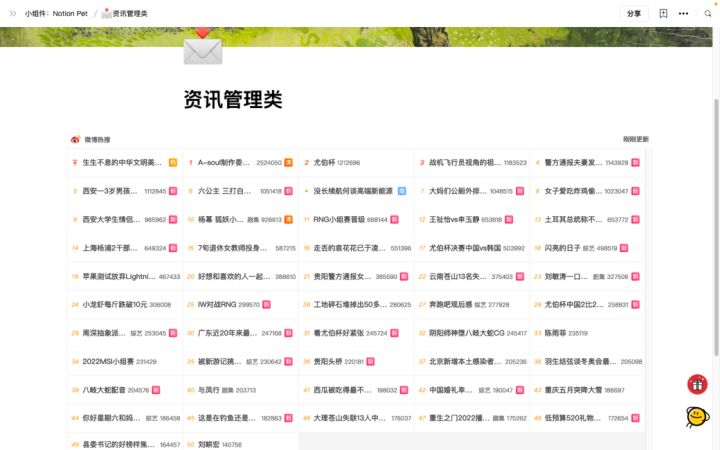Click orange badge beside 生生不息的中华文明美
Image resolution: width=720 pixels, height=450 pixels.
point(173,163)
